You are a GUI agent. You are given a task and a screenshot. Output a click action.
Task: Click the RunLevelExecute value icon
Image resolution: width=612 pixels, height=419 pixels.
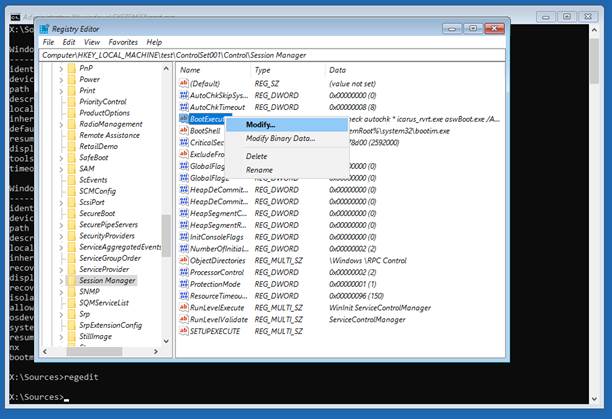coord(184,307)
